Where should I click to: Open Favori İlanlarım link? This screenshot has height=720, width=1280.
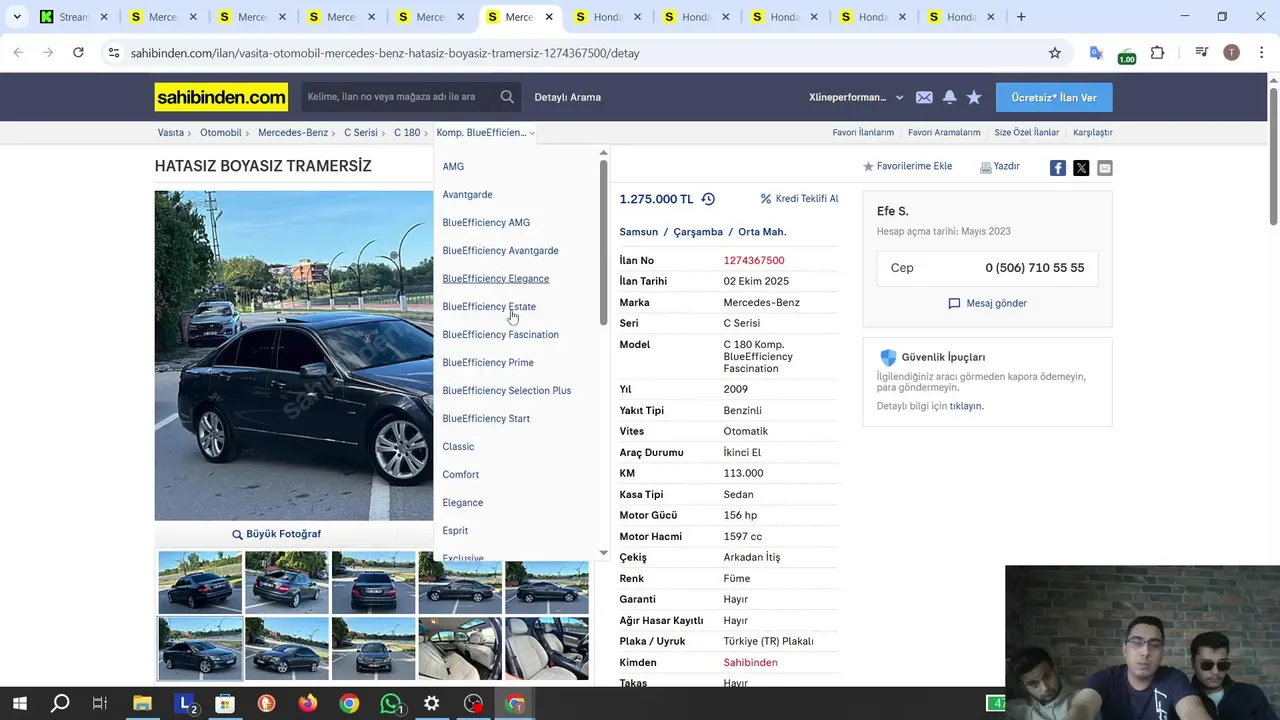863,132
